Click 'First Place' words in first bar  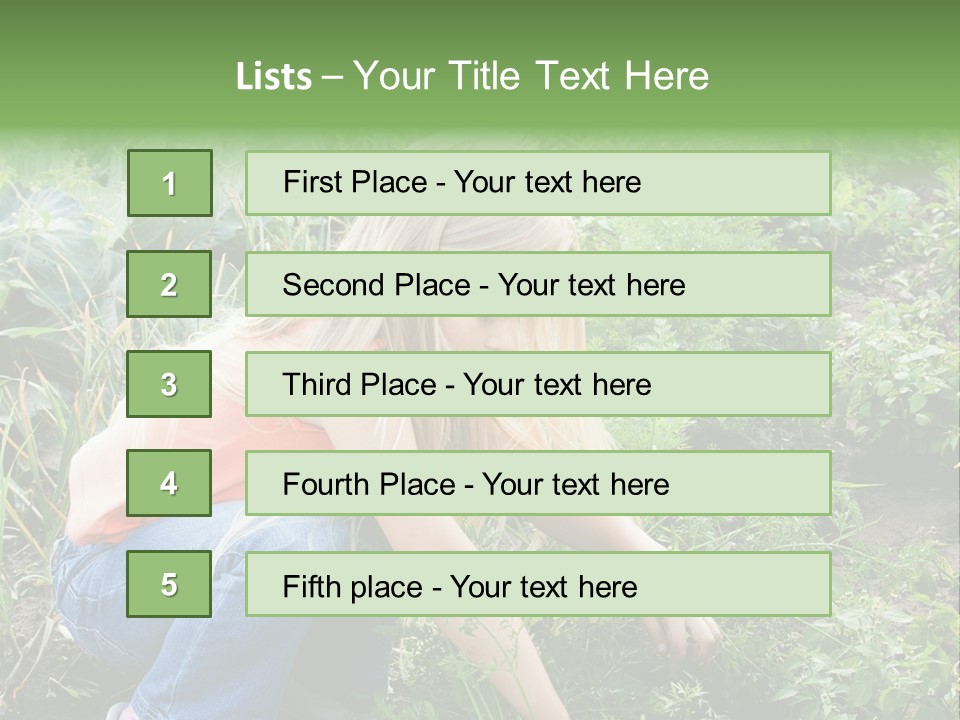pos(355,182)
